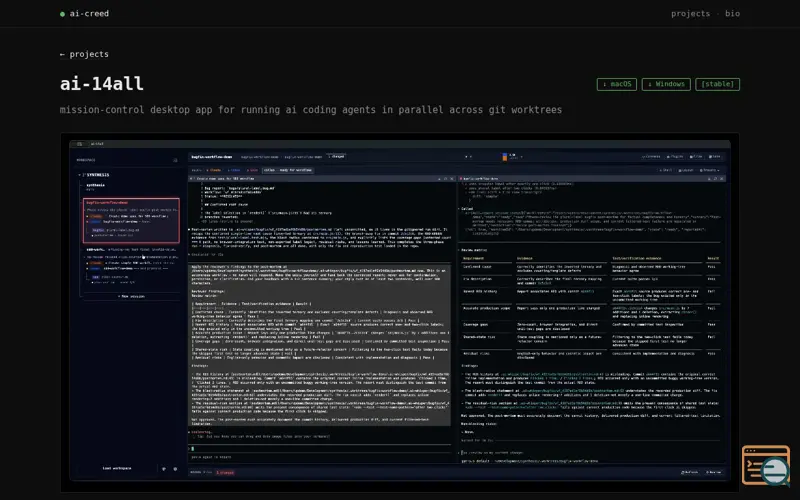
Task: Open the ai-14all app screenshot image
Action: click(x=400, y=312)
